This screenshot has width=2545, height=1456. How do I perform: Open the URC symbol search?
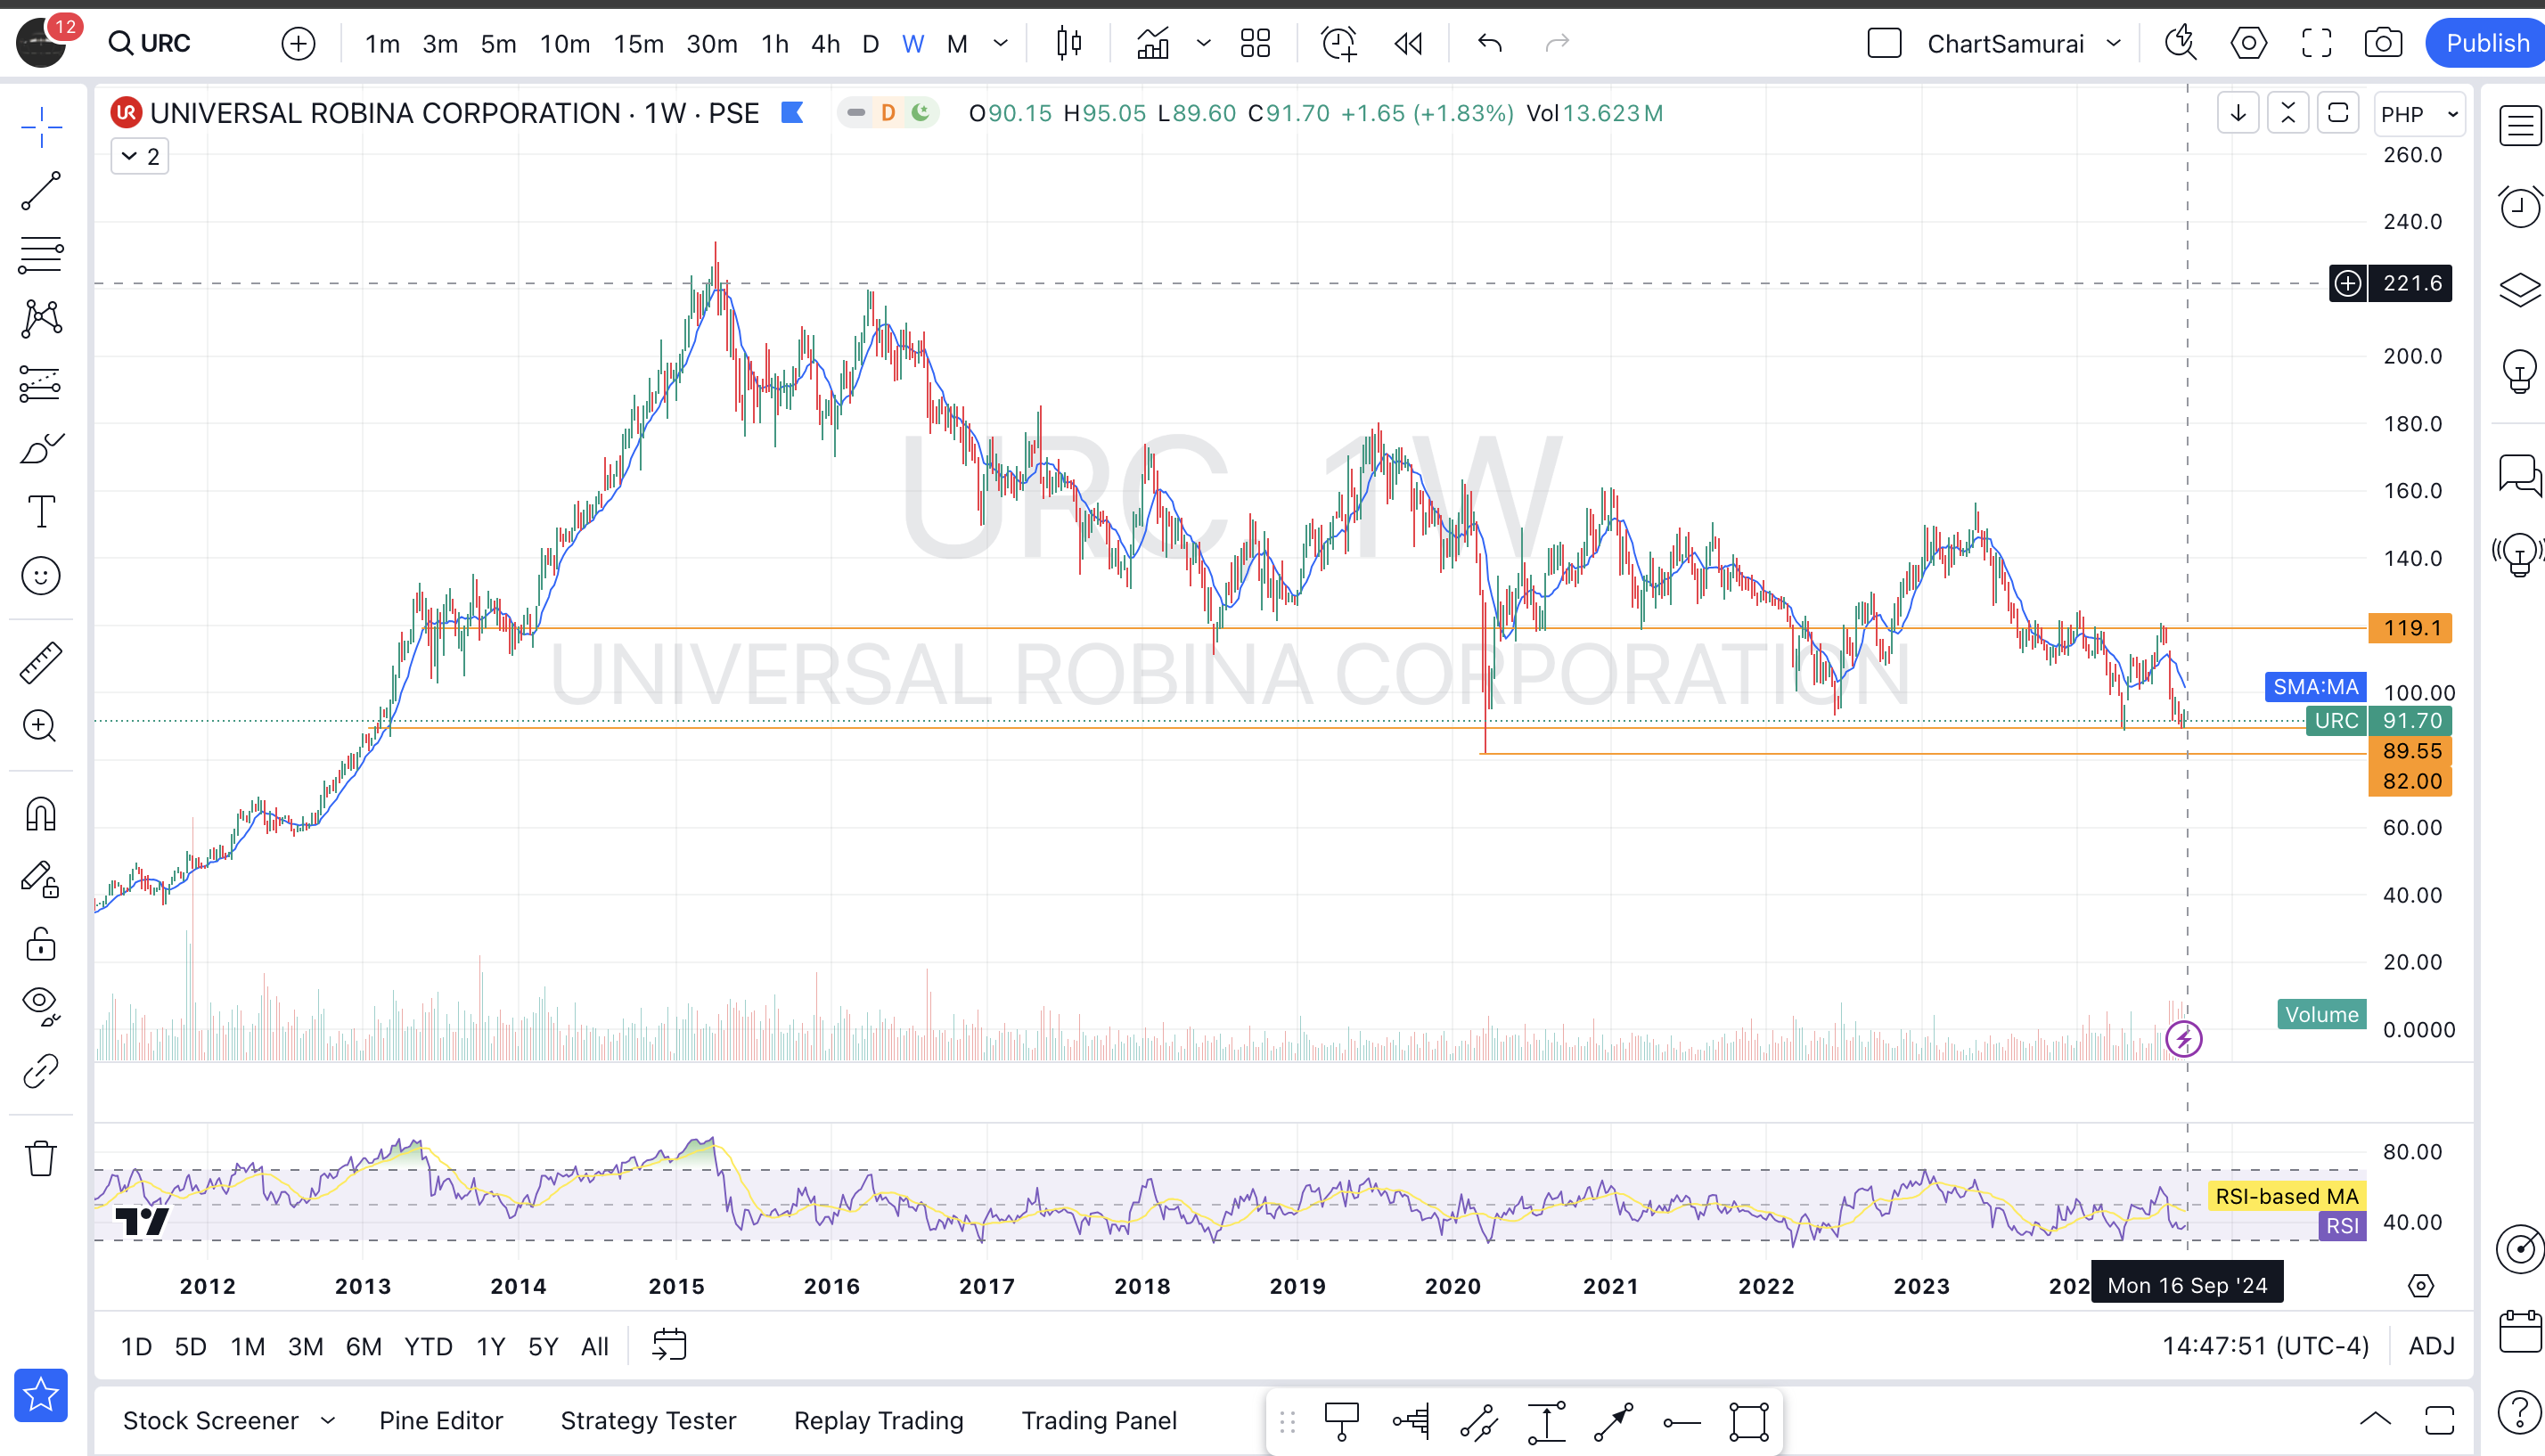151,43
